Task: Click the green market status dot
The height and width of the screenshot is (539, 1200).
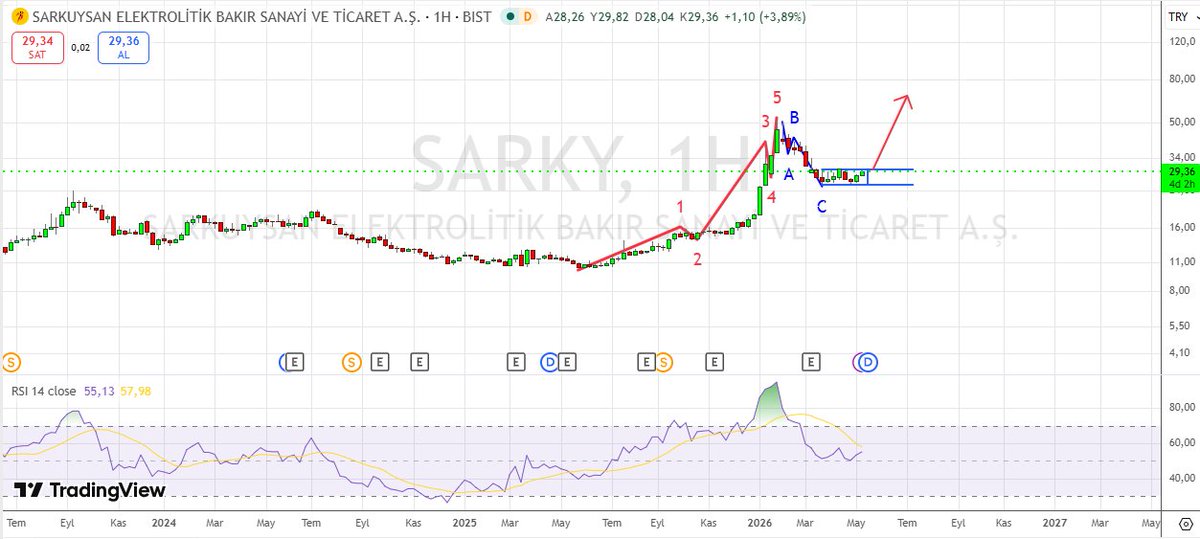Action: click(511, 17)
